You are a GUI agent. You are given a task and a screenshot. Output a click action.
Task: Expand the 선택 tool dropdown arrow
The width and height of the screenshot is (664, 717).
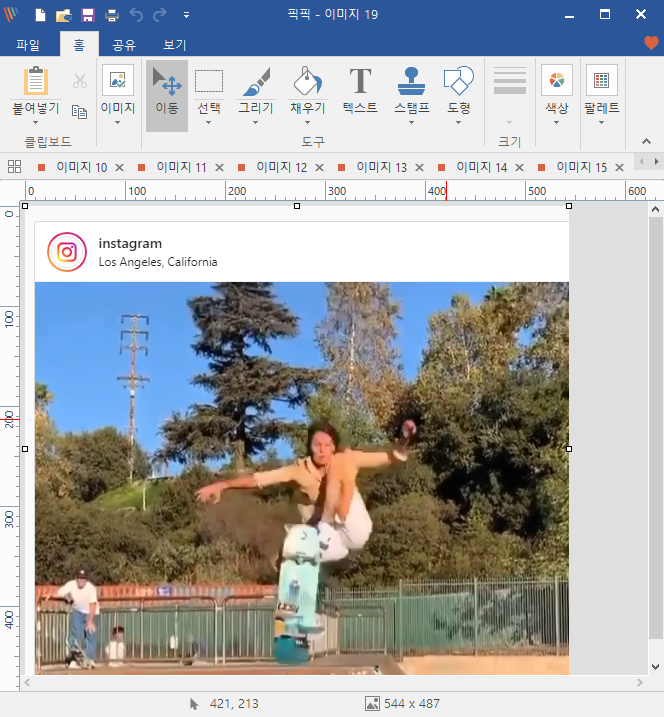pos(209,123)
